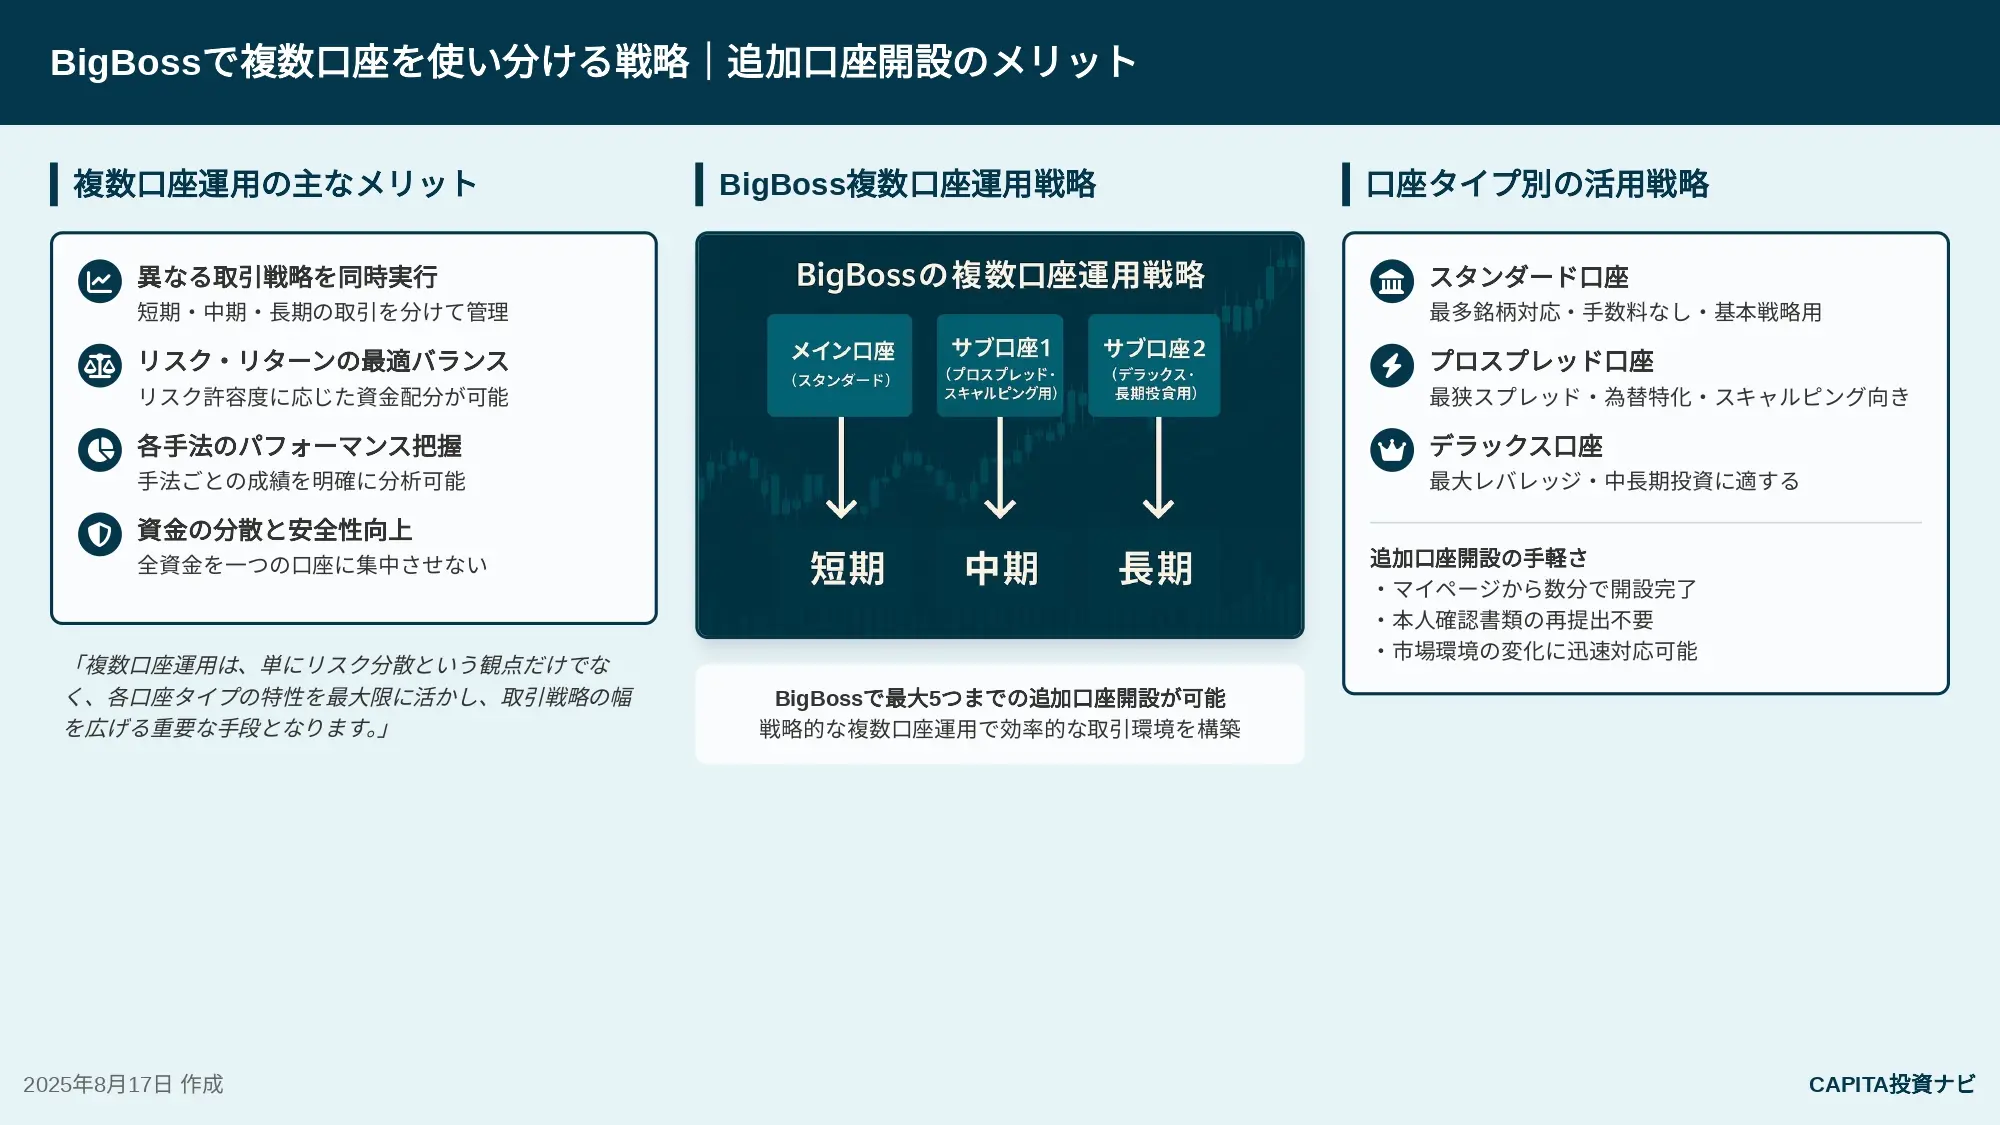
Task: Click text 手法ごとの成績を明確に分析可能
Action: [301, 481]
